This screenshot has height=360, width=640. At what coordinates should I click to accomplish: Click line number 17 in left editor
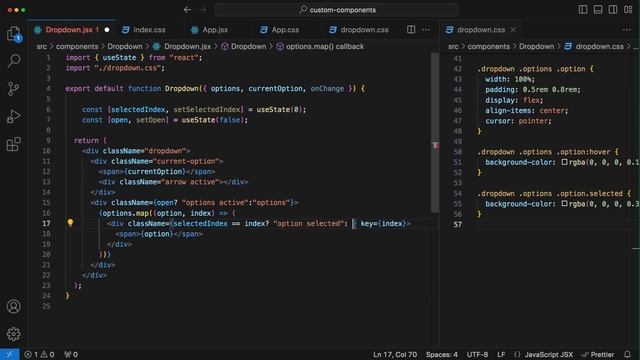click(46, 223)
